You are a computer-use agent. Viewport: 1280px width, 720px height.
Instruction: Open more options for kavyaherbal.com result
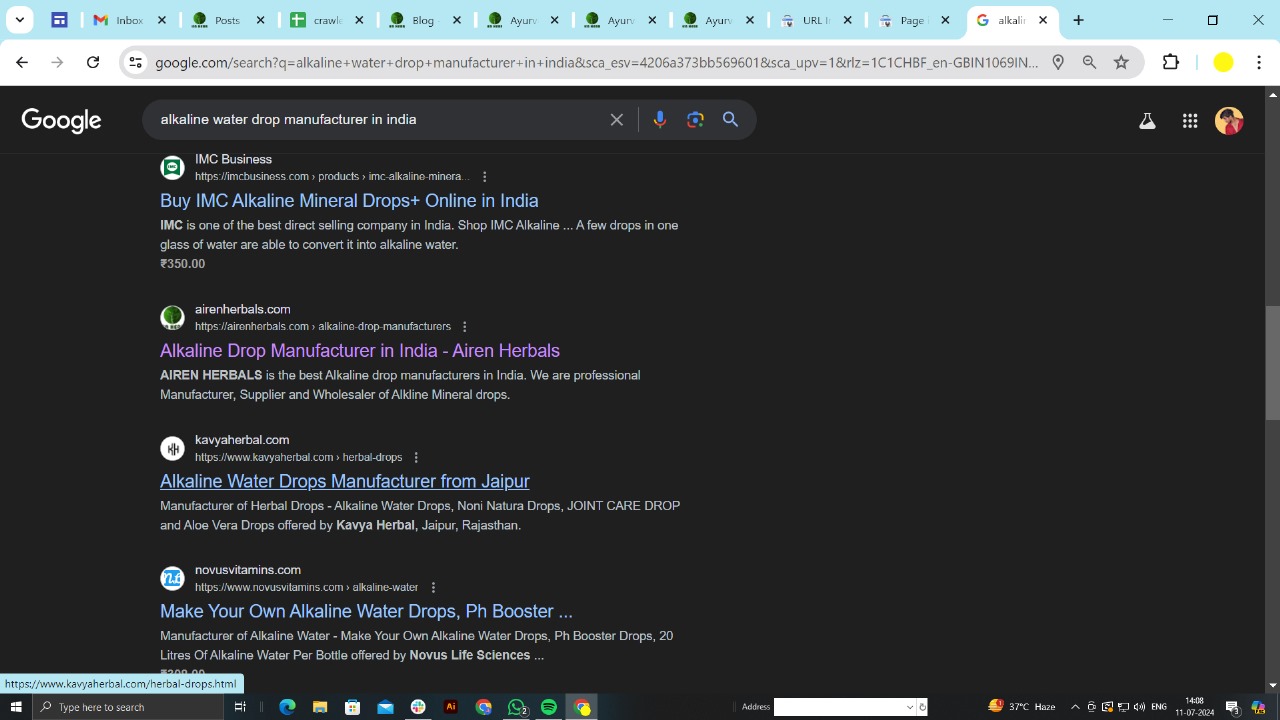[416, 458]
